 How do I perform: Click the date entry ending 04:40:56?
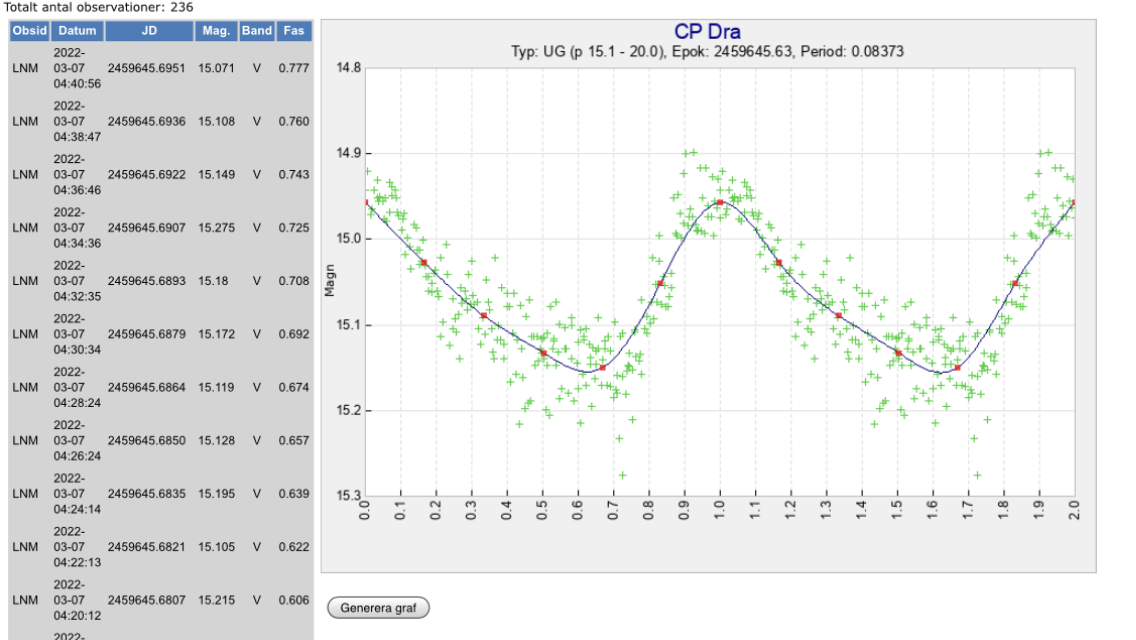(x=76, y=69)
